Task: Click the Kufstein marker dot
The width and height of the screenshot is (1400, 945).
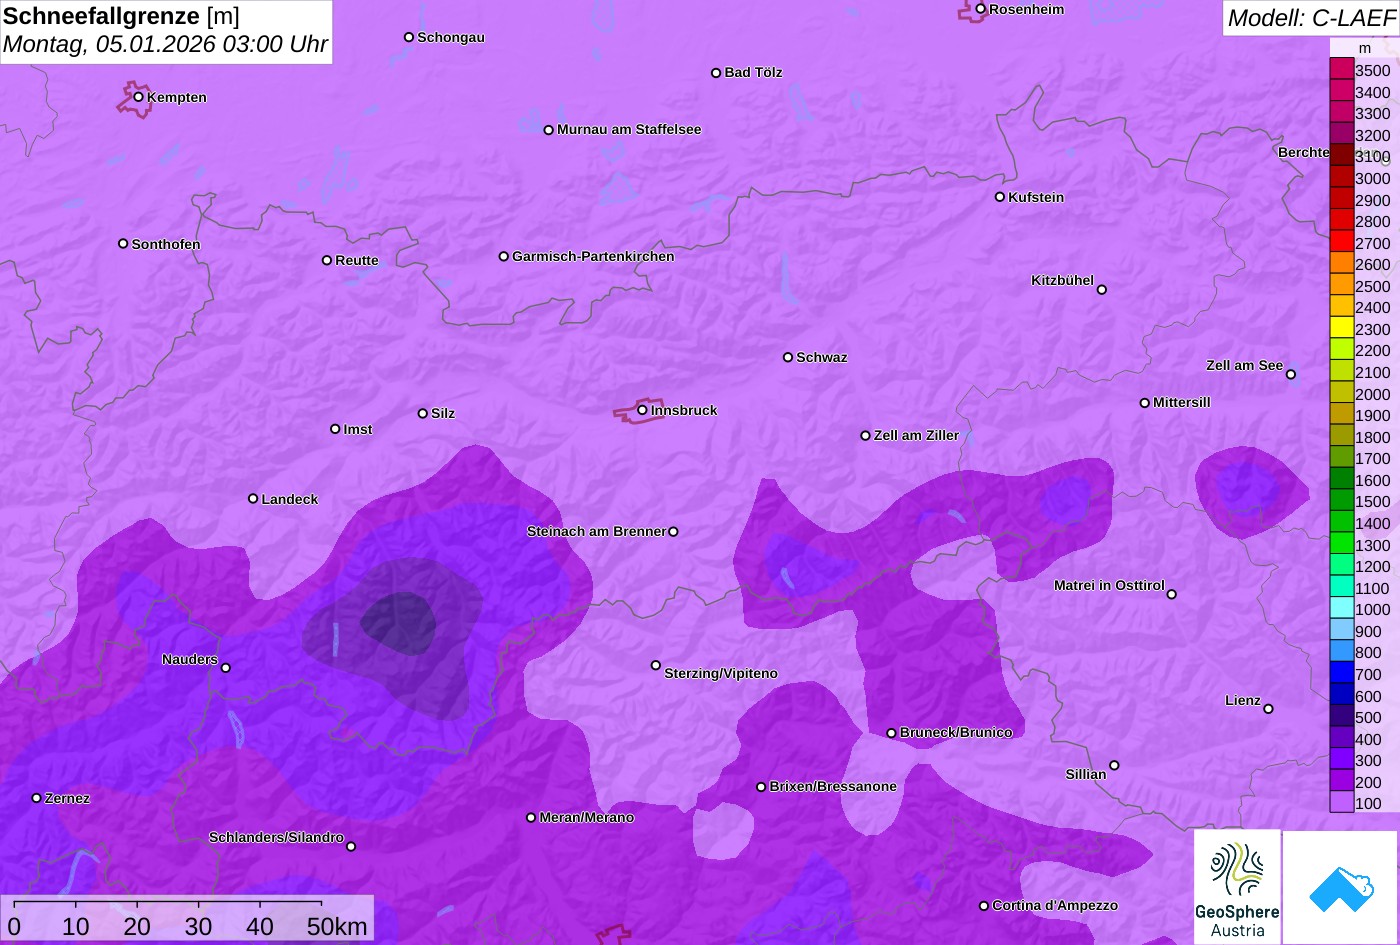Action: coord(1000,197)
